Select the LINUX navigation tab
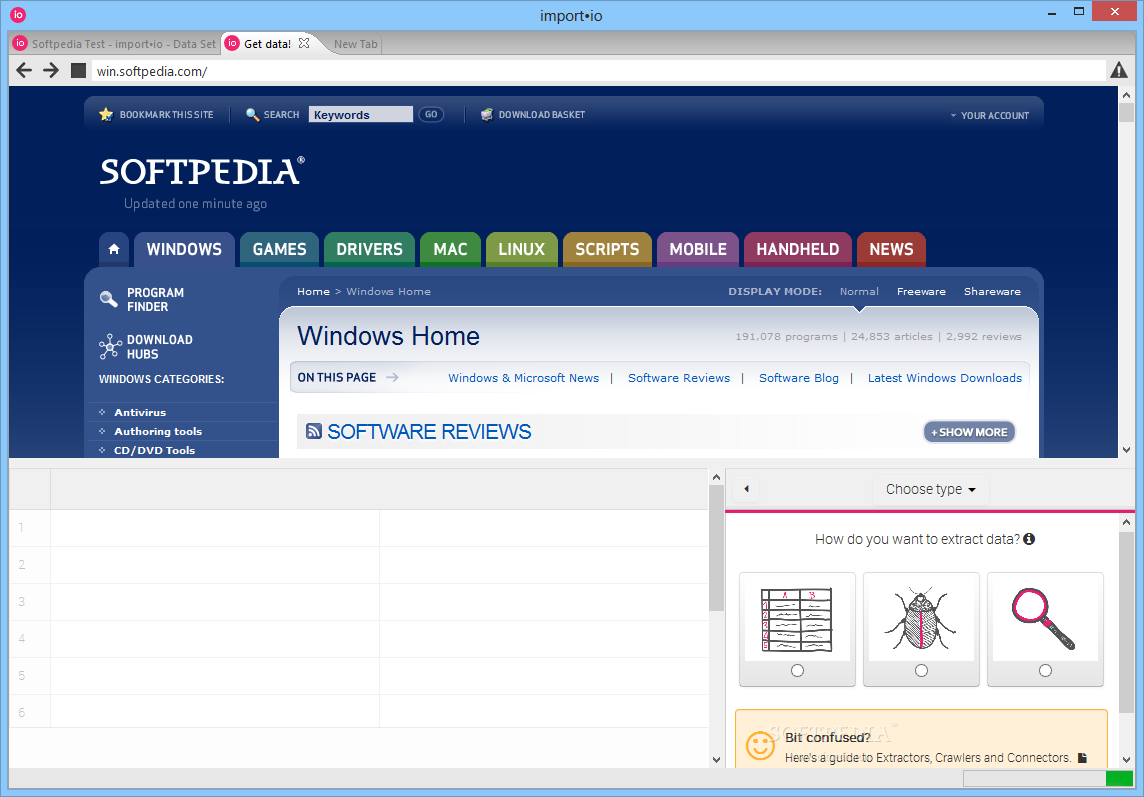 (522, 250)
